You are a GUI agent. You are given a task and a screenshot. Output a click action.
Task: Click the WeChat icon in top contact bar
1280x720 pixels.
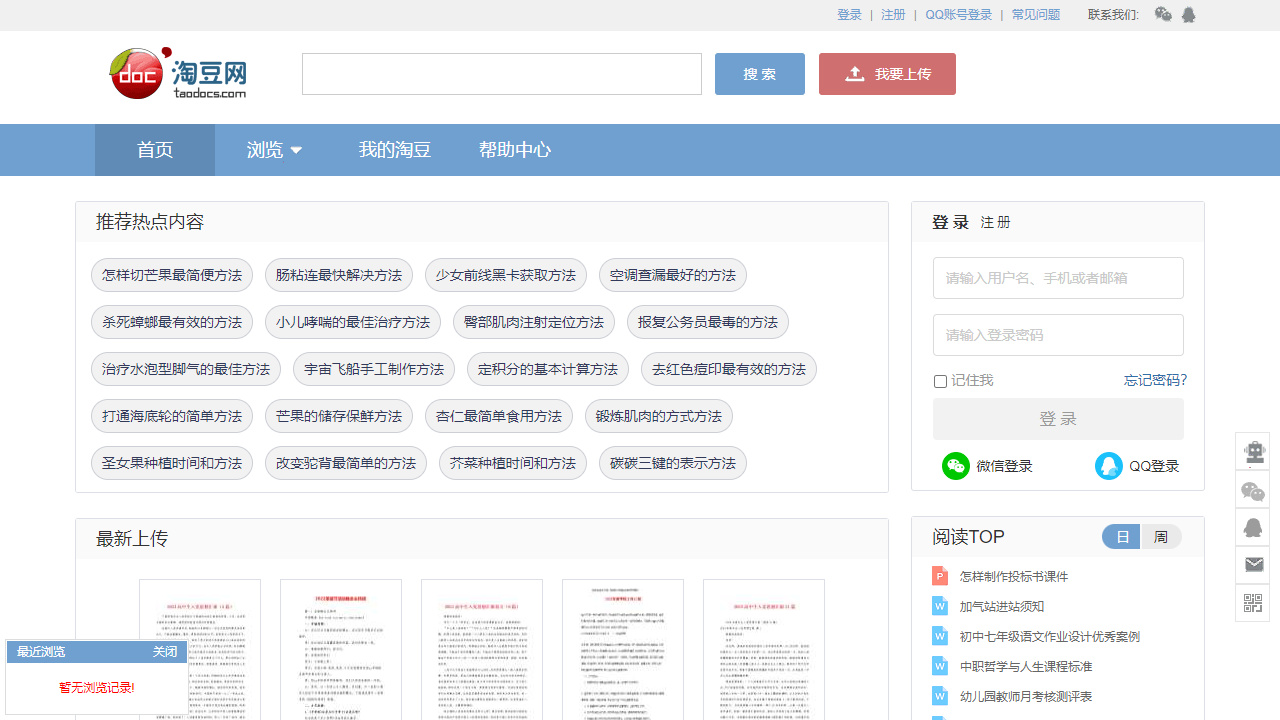click(1163, 14)
